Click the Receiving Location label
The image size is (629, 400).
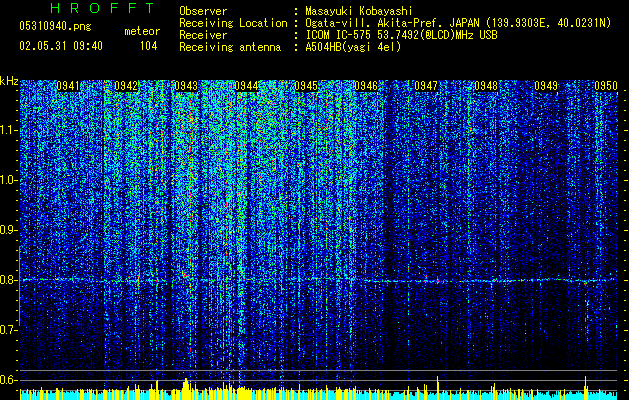tap(233, 23)
